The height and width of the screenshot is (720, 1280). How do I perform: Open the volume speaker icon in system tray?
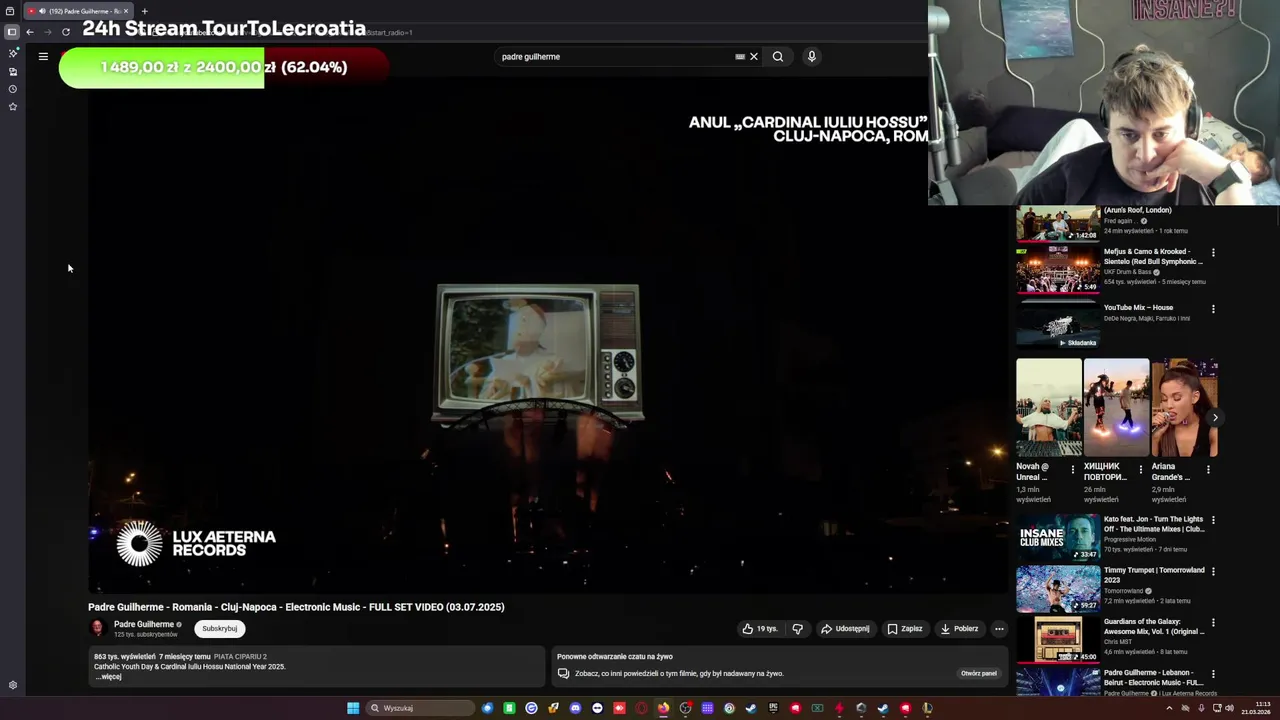click(1229, 708)
